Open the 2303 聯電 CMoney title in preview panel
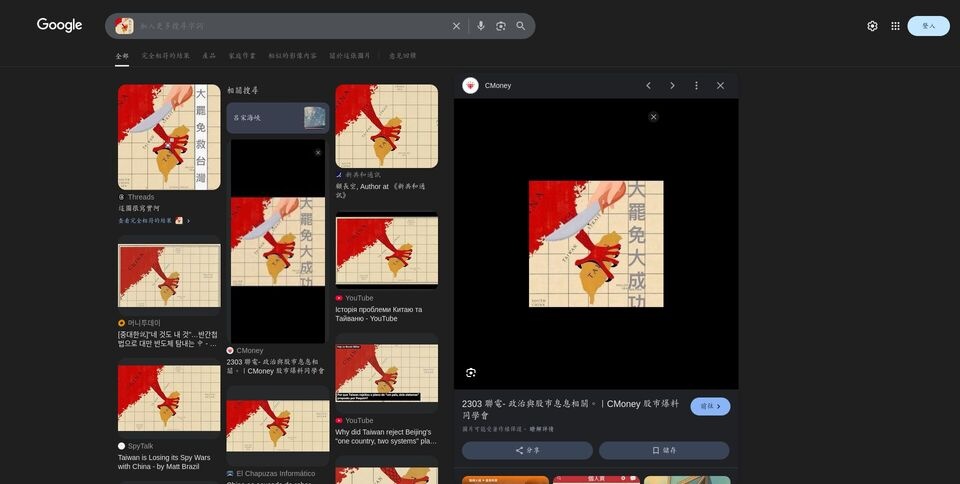The height and width of the screenshot is (484, 960). (571, 409)
